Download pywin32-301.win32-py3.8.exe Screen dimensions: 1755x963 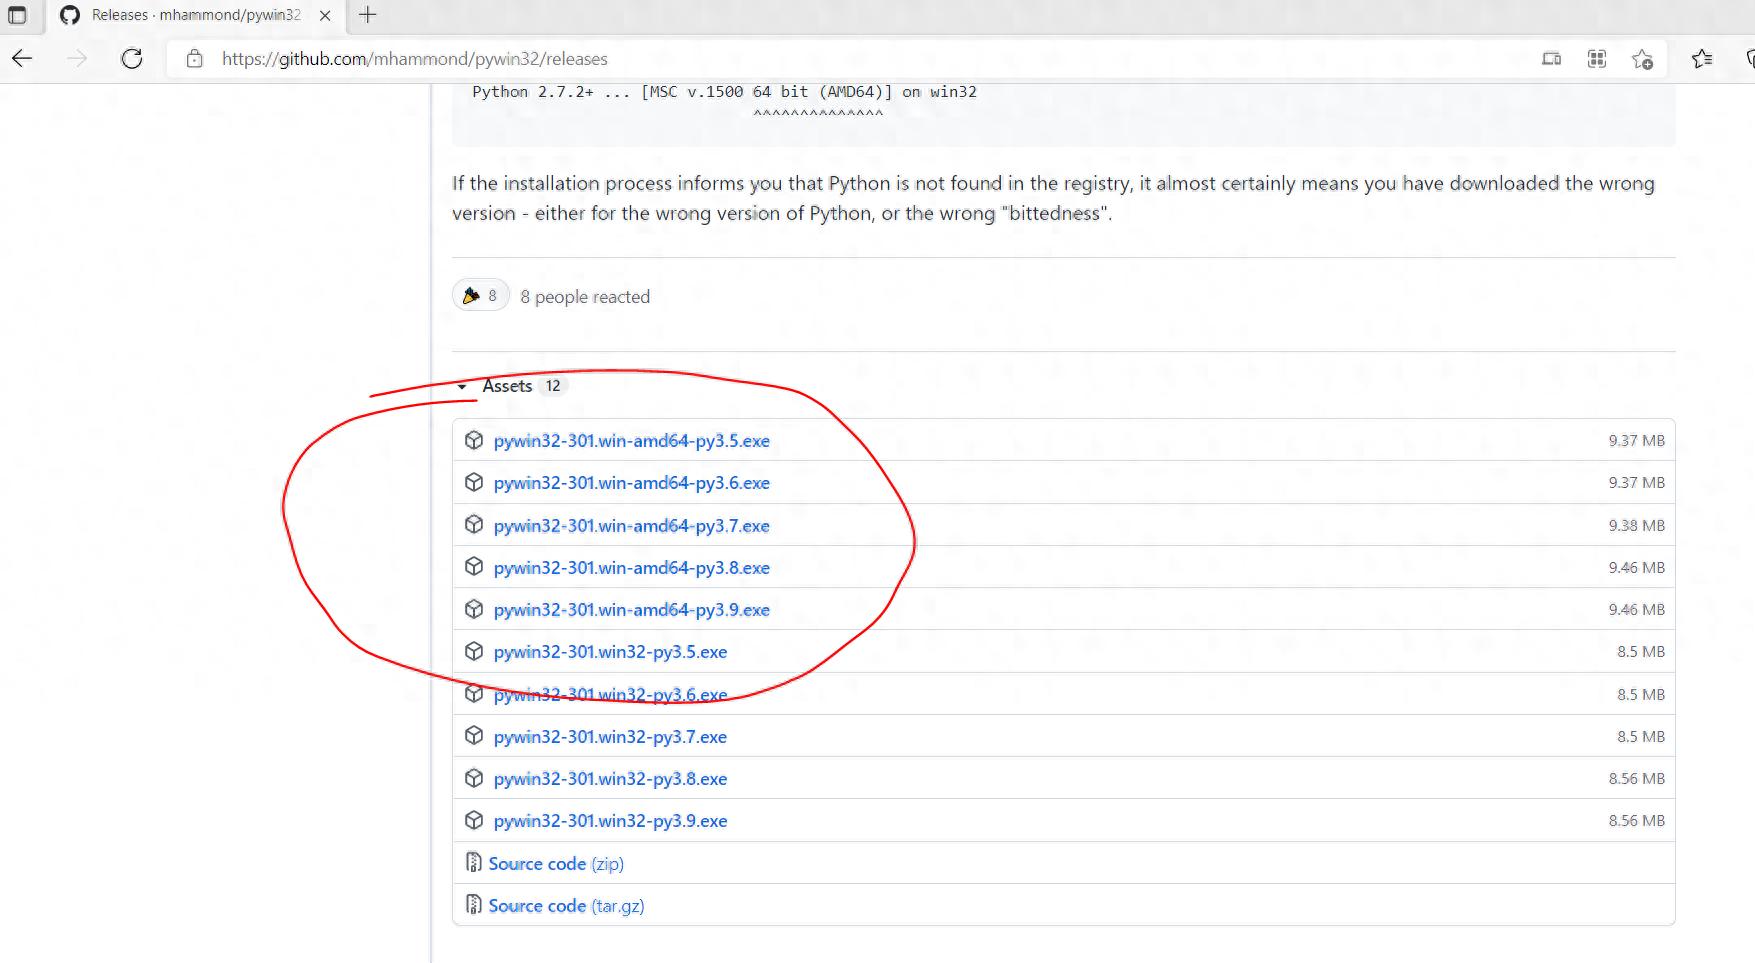(610, 779)
